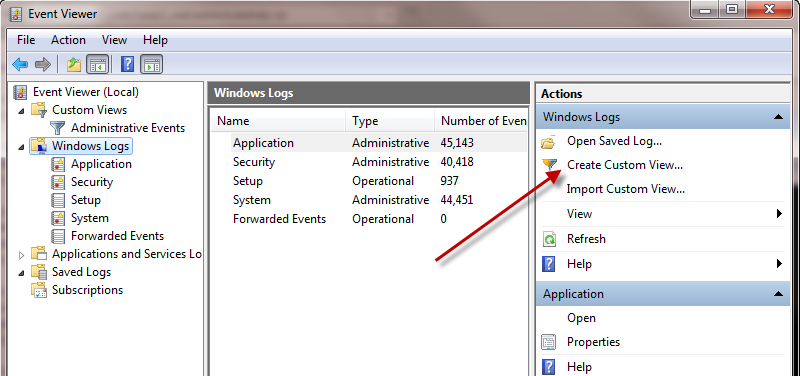
Task: Click the Back arrow toolbar icon
Action: [x=20, y=65]
